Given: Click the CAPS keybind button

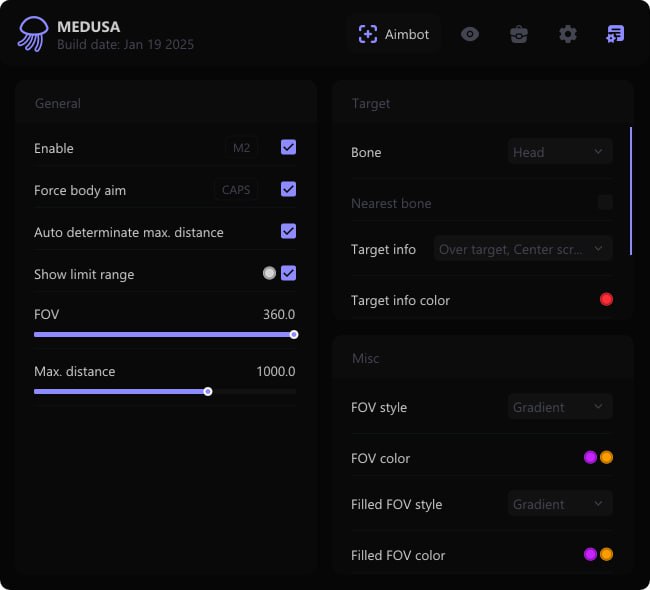Looking at the screenshot, I should click(x=236, y=190).
